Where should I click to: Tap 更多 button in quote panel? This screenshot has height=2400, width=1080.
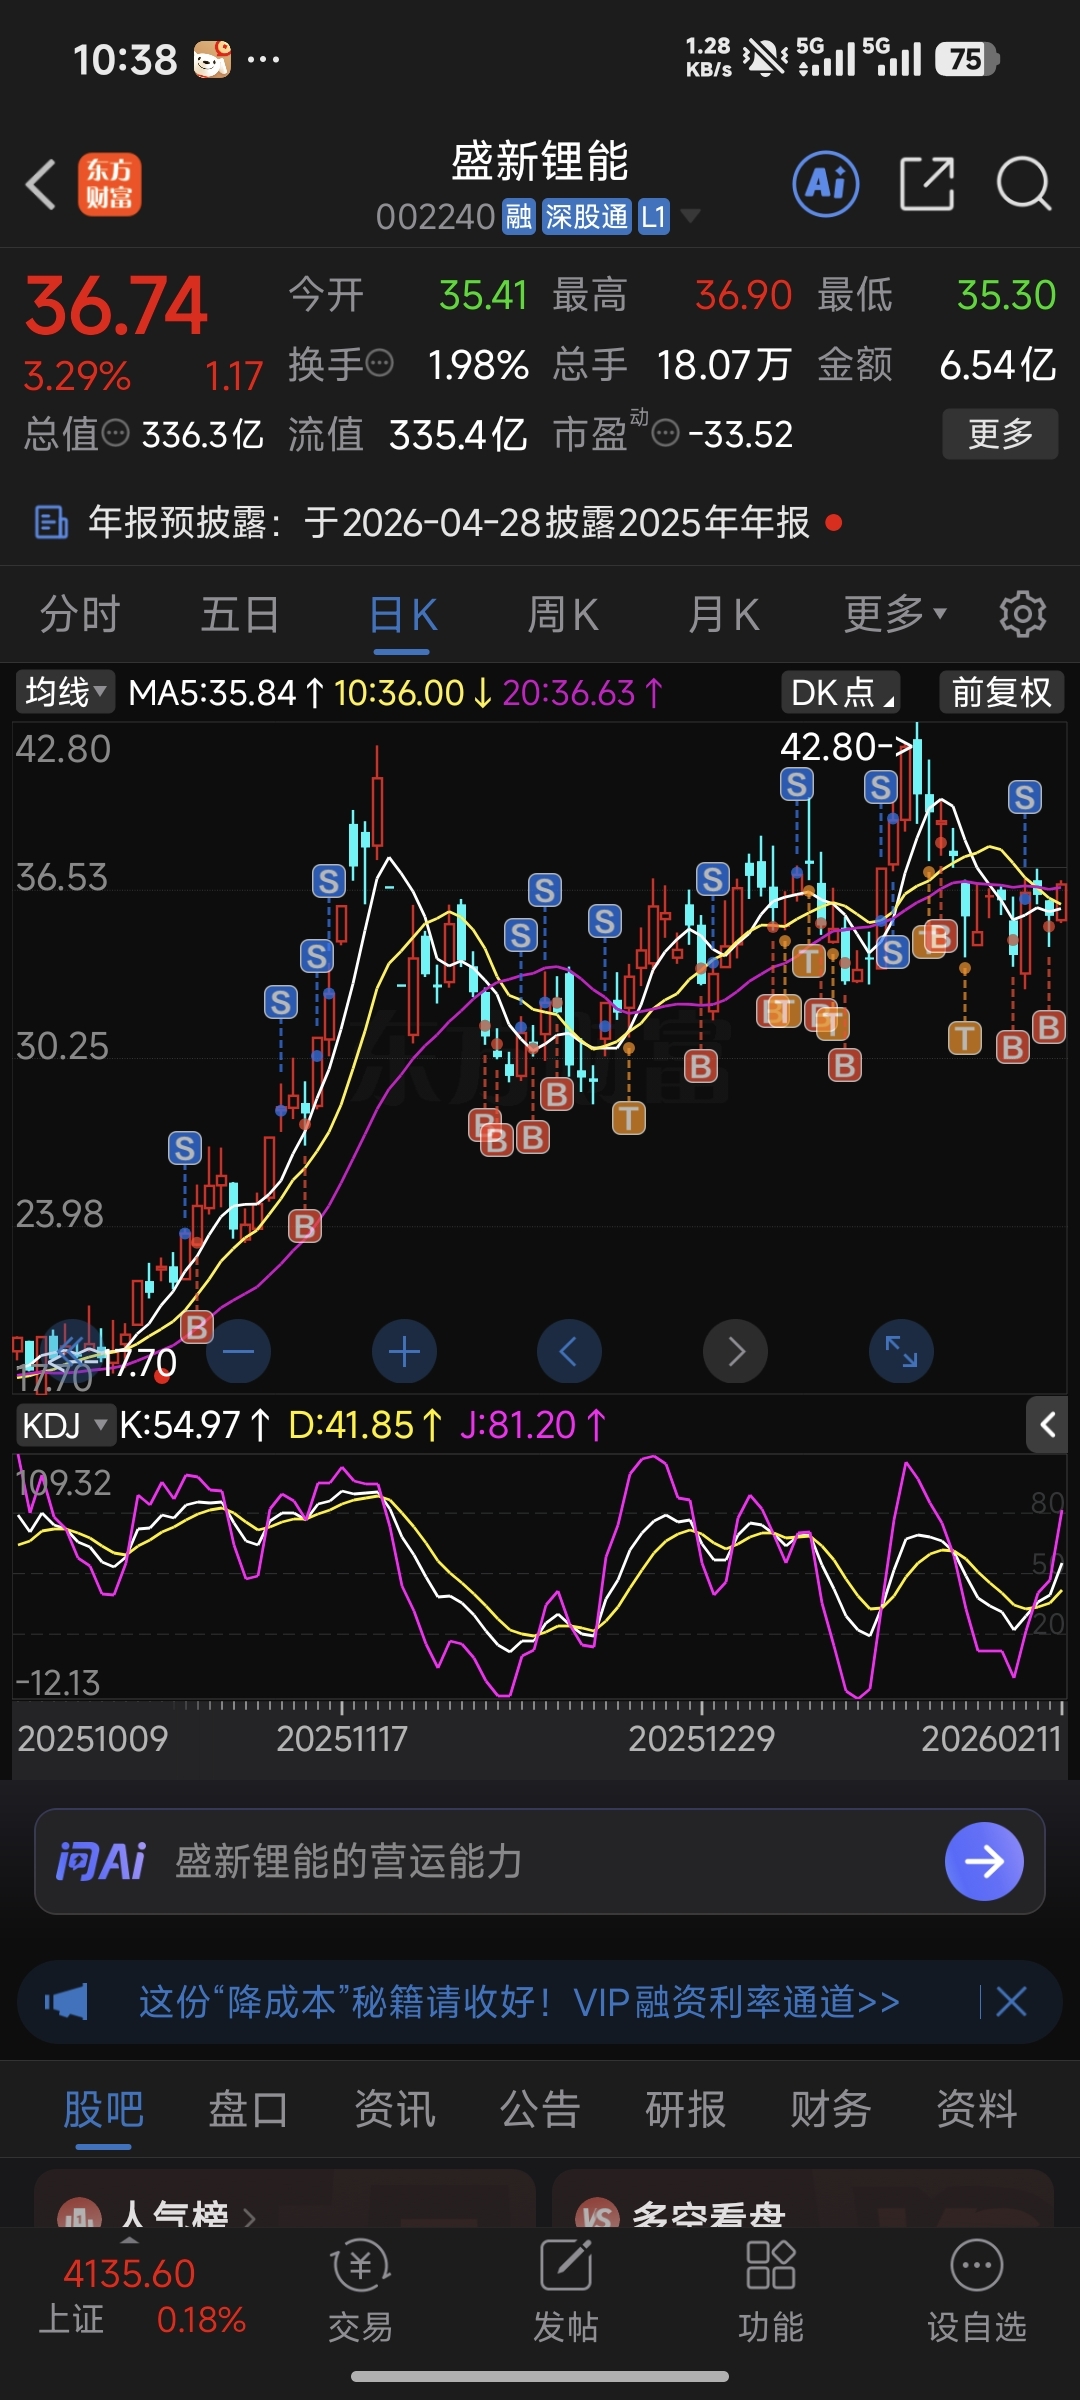click(x=1000, y=434)
